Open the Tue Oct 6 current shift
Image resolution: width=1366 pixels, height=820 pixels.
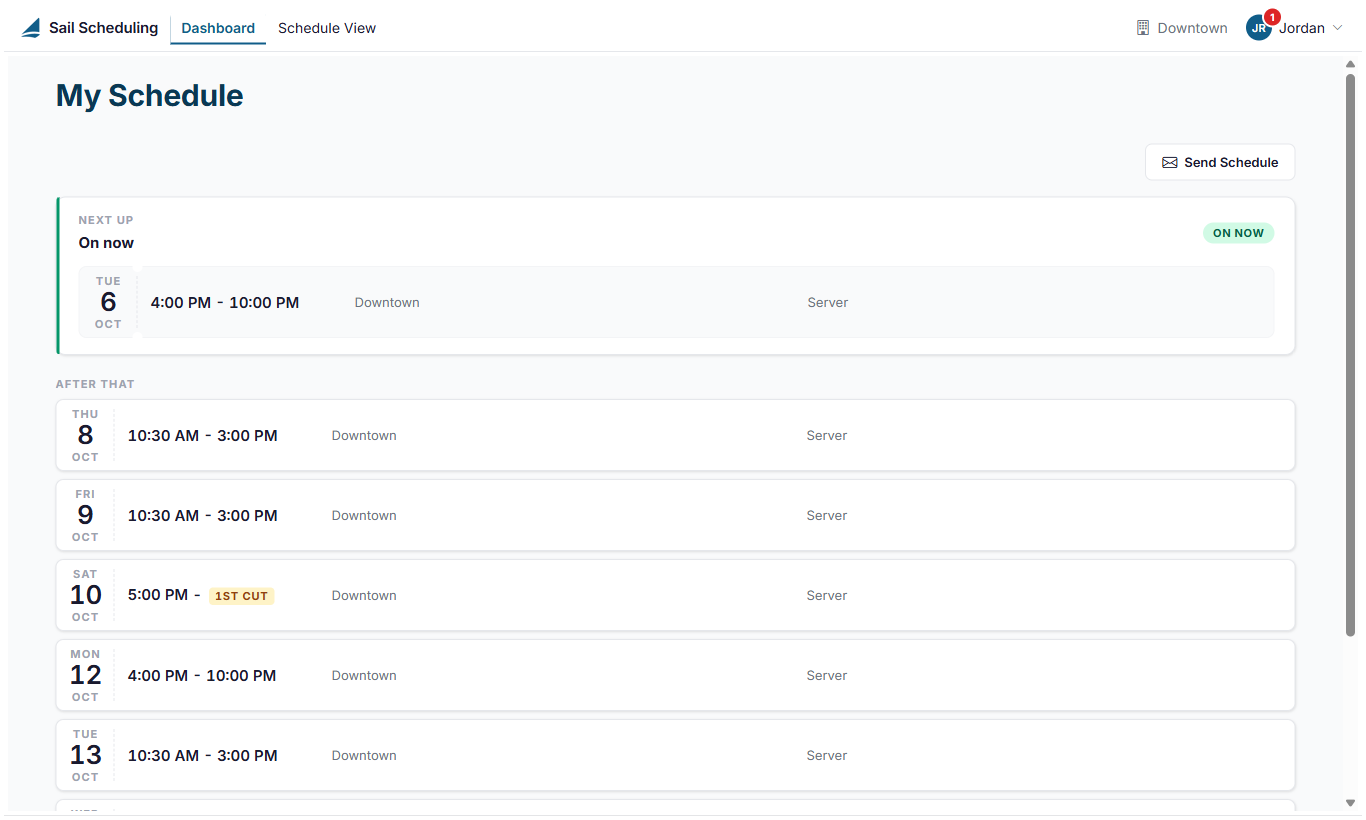pyautogui.click(x=676, y=302)
